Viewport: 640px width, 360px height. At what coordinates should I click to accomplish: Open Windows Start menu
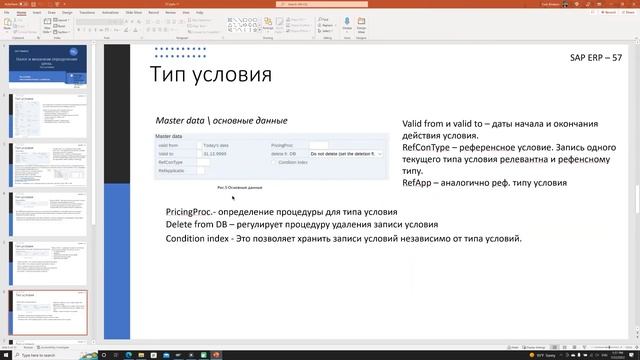click(x=6, y=355)
